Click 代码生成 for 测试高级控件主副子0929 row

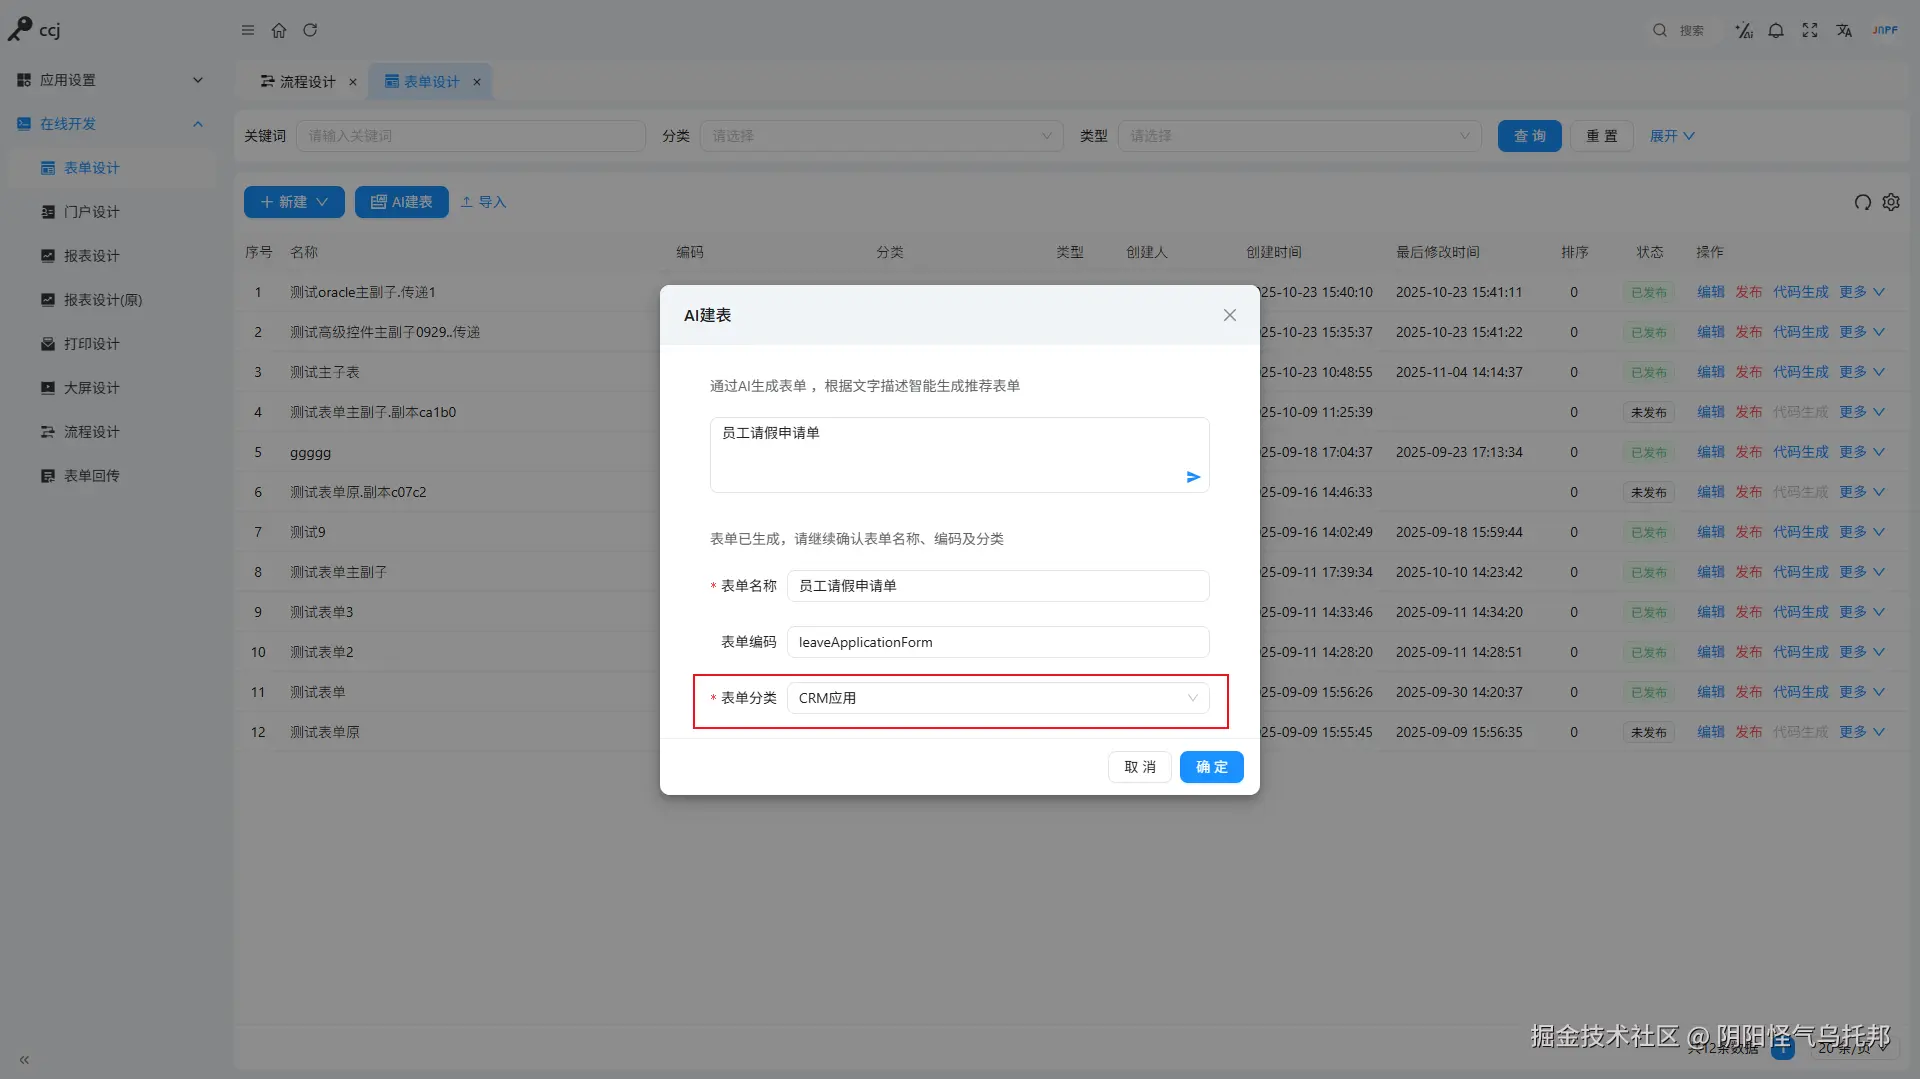[x=1801, y=332]
